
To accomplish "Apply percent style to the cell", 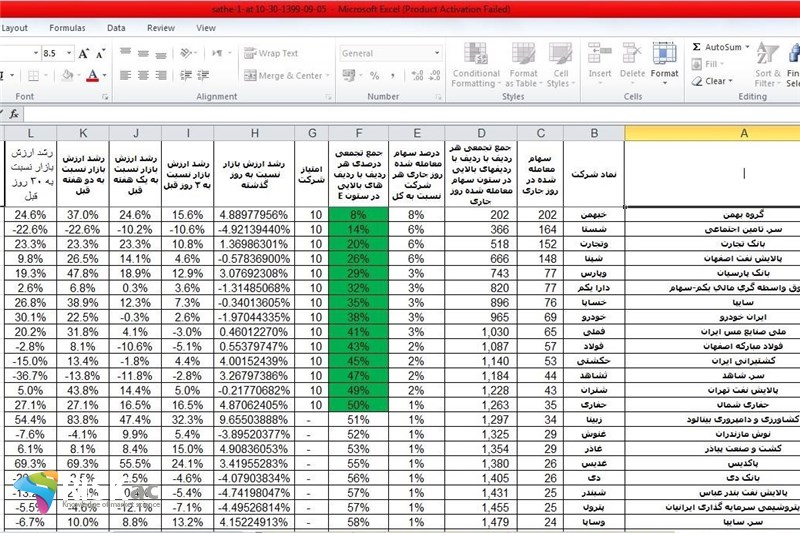I will point(374,75).
